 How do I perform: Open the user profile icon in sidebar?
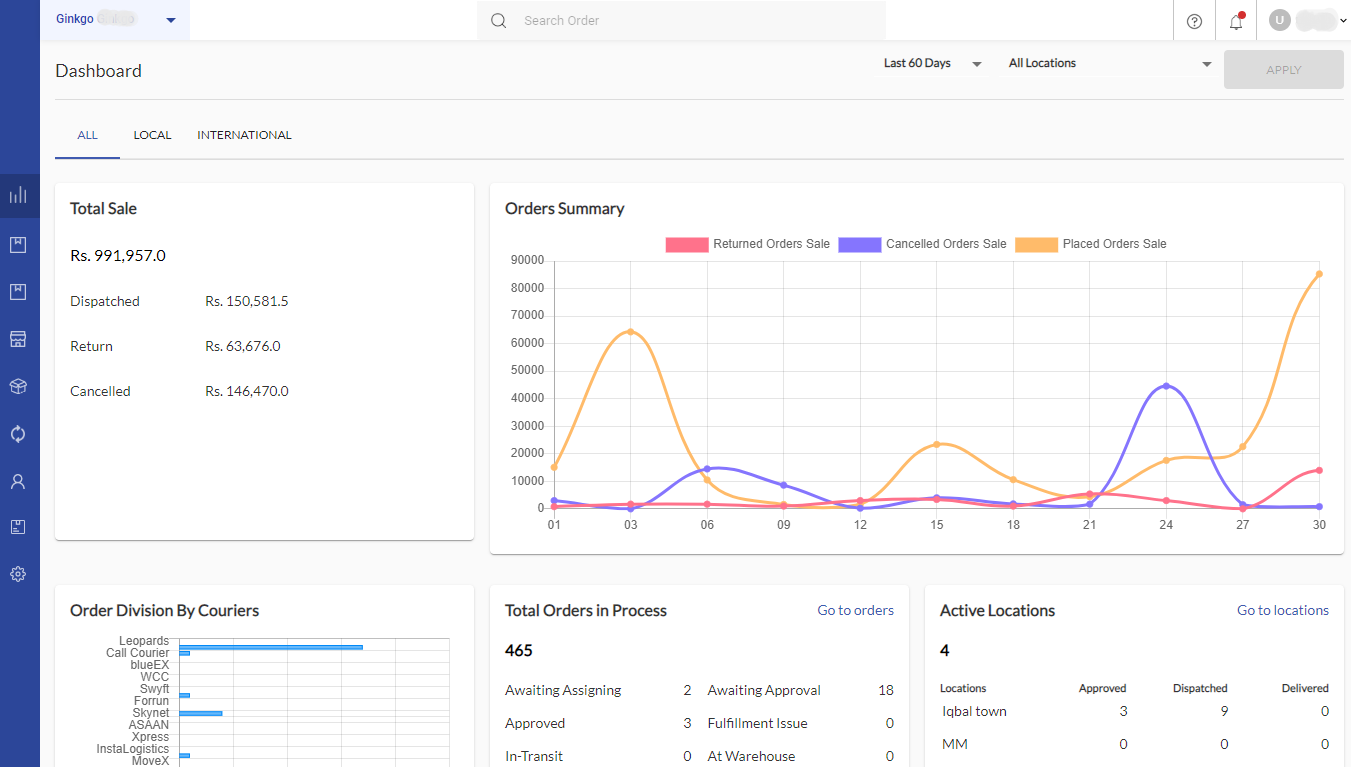[x=18, y=481]
